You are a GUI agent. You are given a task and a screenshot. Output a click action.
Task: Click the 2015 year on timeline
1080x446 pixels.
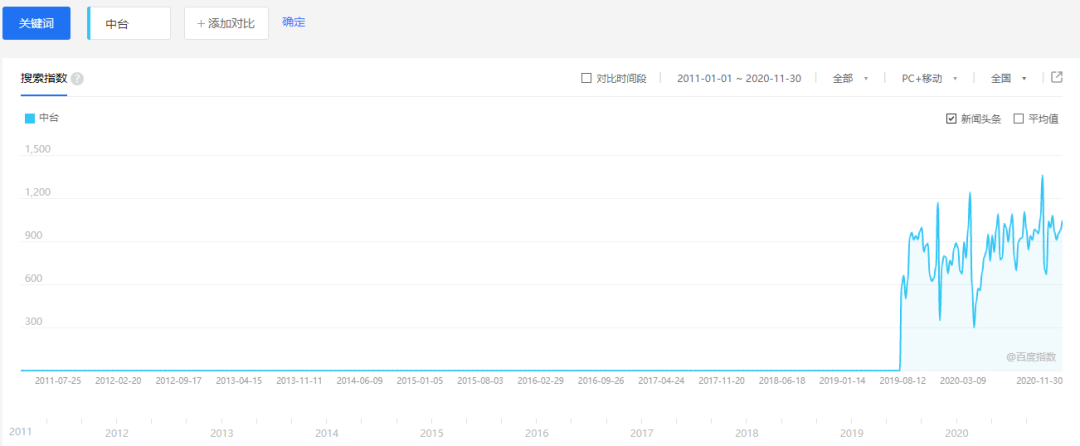point(431,434)
